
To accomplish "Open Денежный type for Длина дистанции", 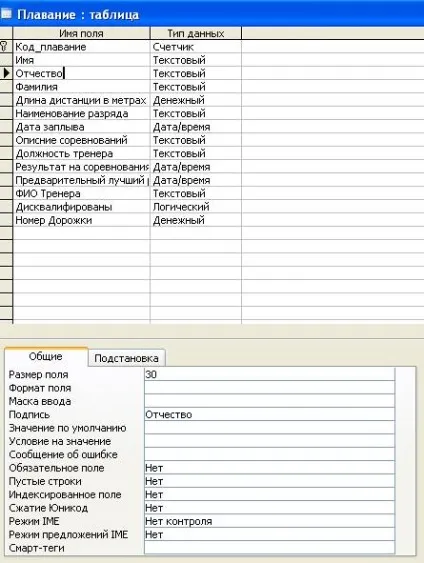I will coord(196,100).
